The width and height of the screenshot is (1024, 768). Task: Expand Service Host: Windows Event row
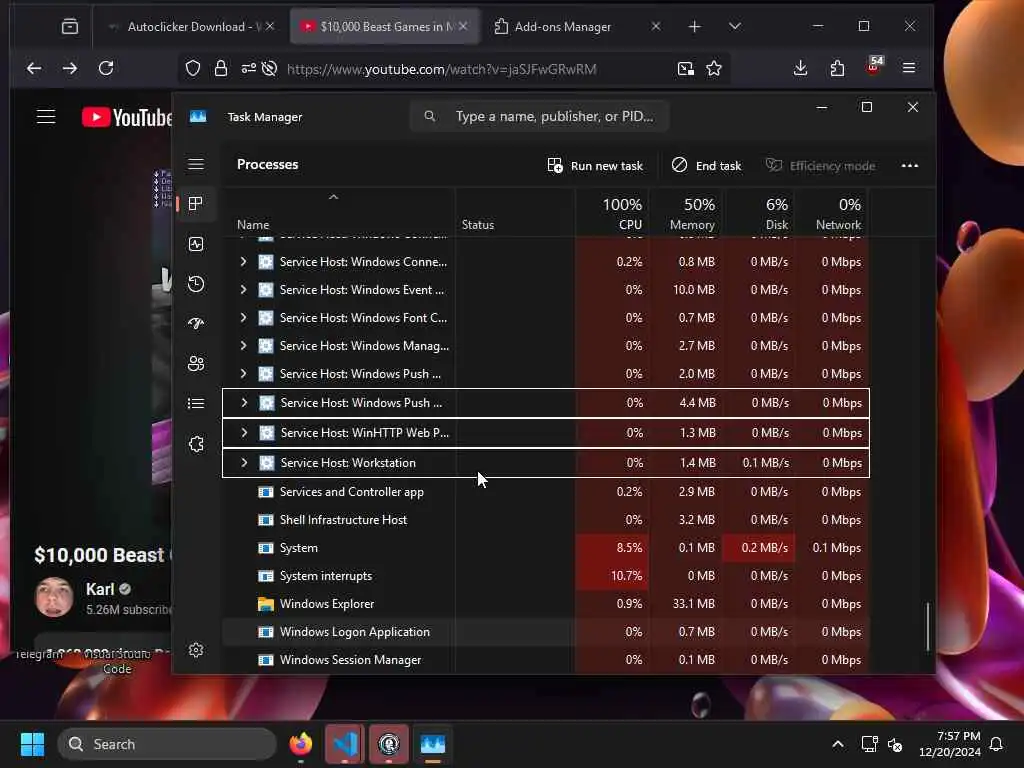(x=244, y=290)
